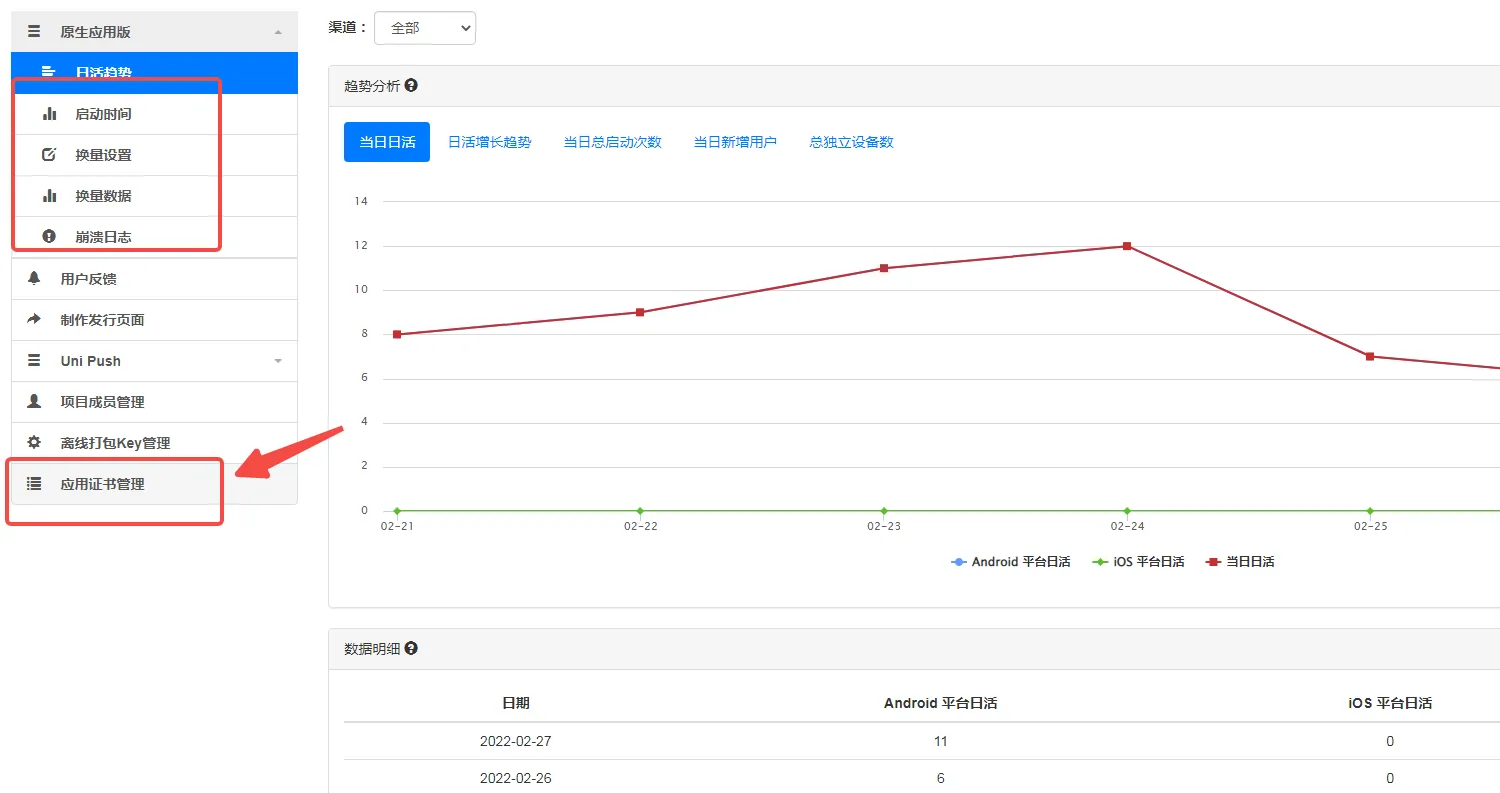Toggle Android 平台日活 series in chart legend
The height and width of the screenshot is (793, 1500).
click(x=1010, y=562)
